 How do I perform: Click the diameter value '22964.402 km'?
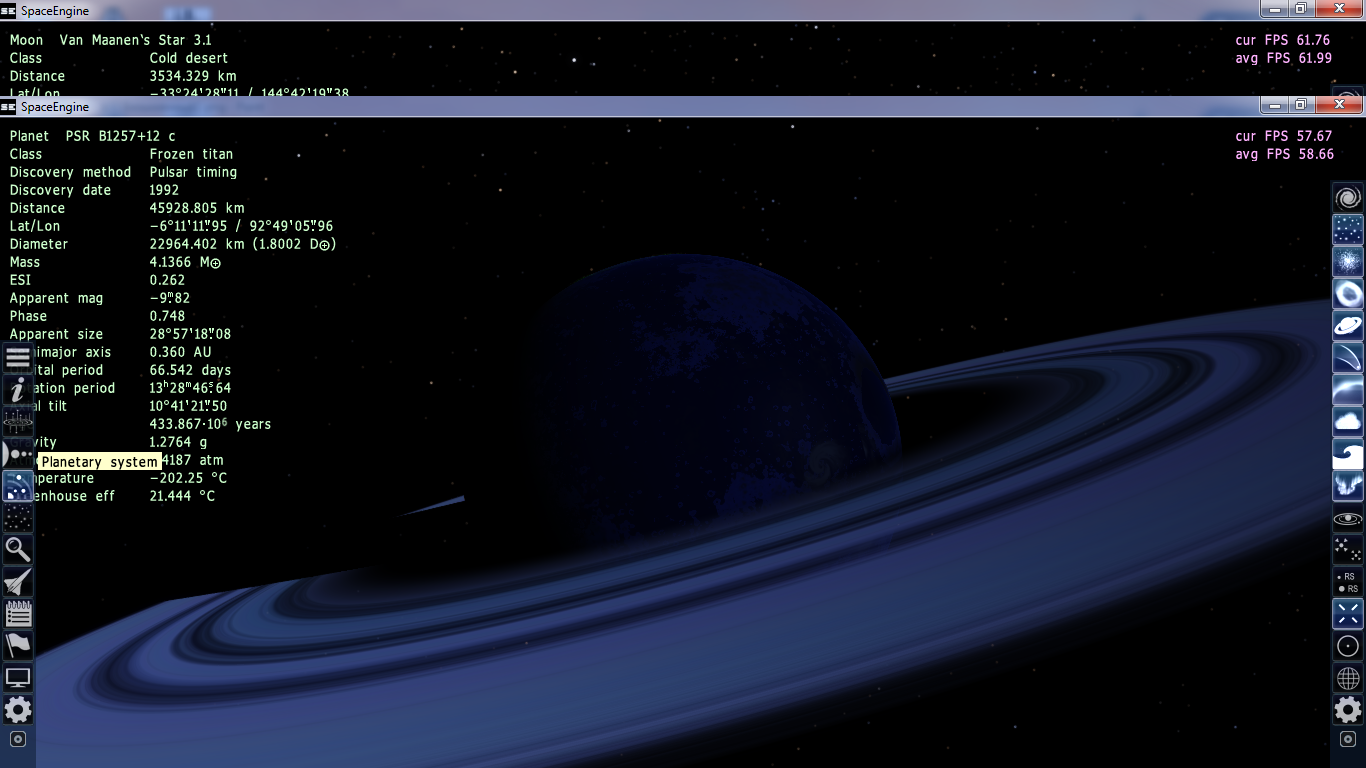[197, 244]
